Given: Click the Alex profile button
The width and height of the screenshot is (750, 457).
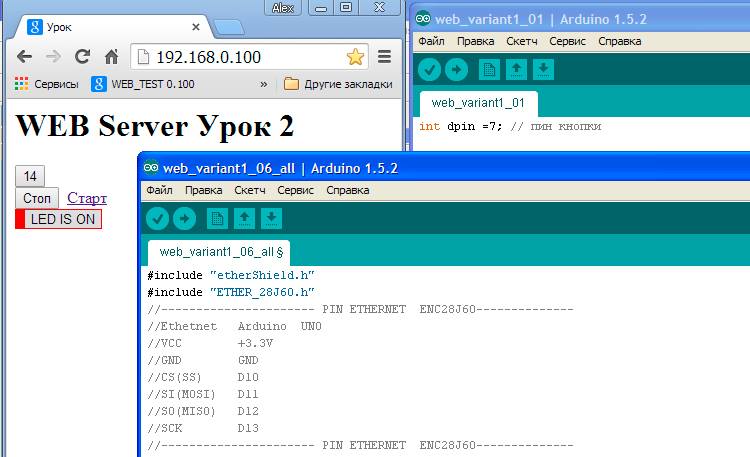Looking at the screenshot, I should [283, 8].
